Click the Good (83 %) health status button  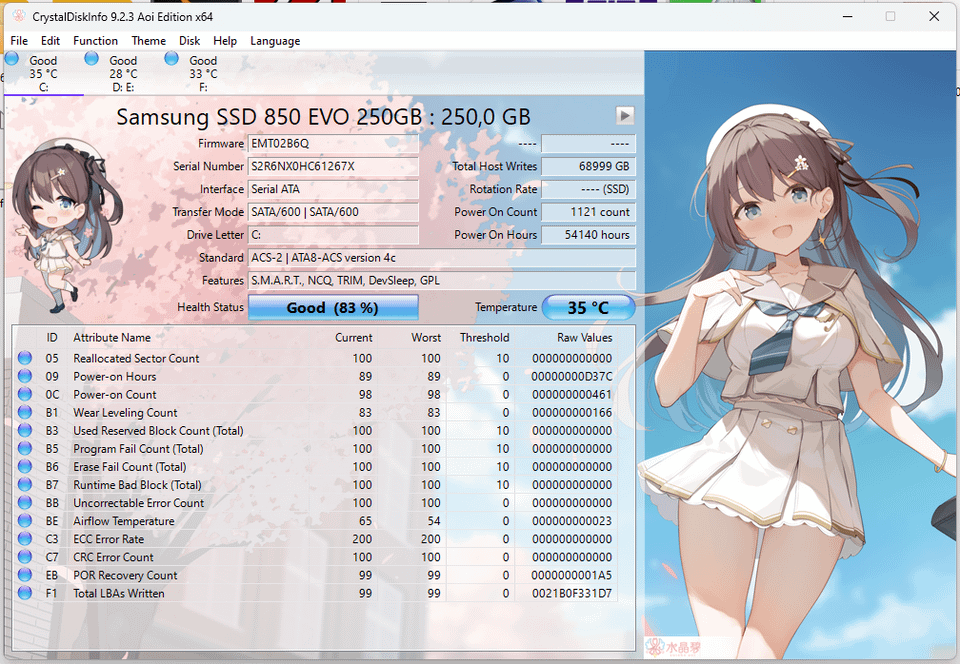tap(333, 307)
